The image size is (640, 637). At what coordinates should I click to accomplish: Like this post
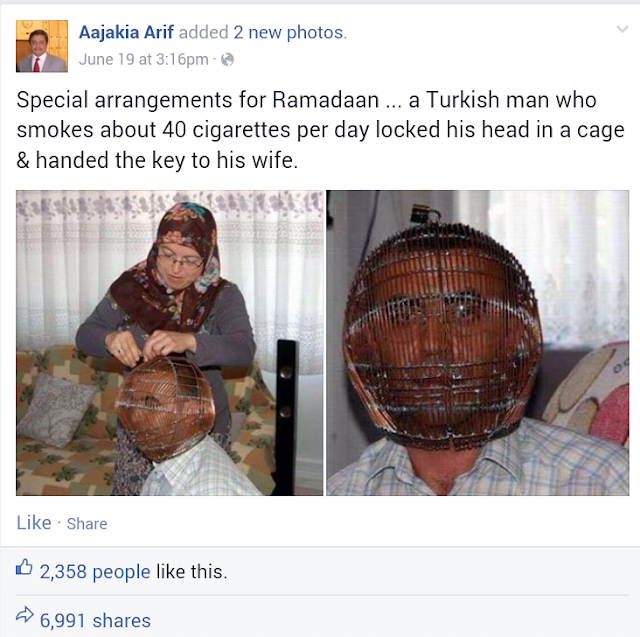(x=34, y=523)
